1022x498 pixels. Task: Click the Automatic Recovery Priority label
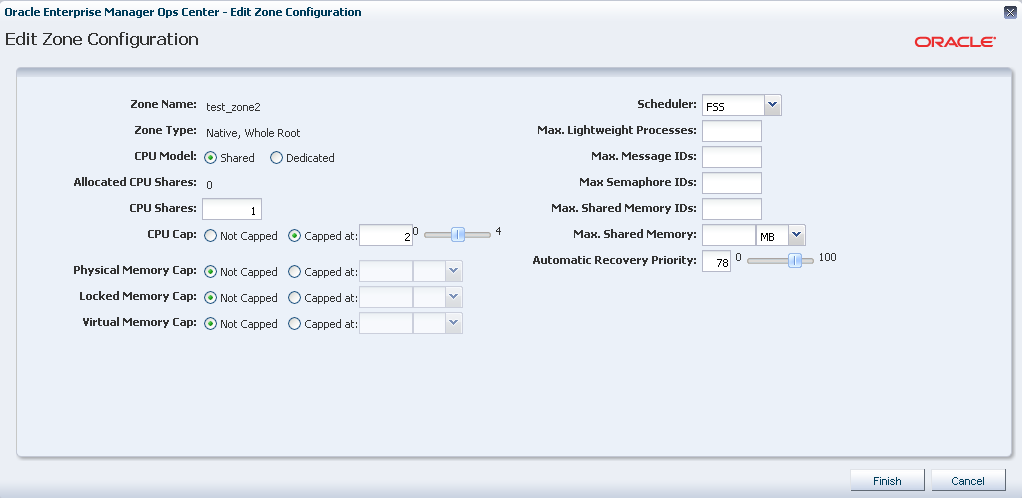tap(615, 259)
